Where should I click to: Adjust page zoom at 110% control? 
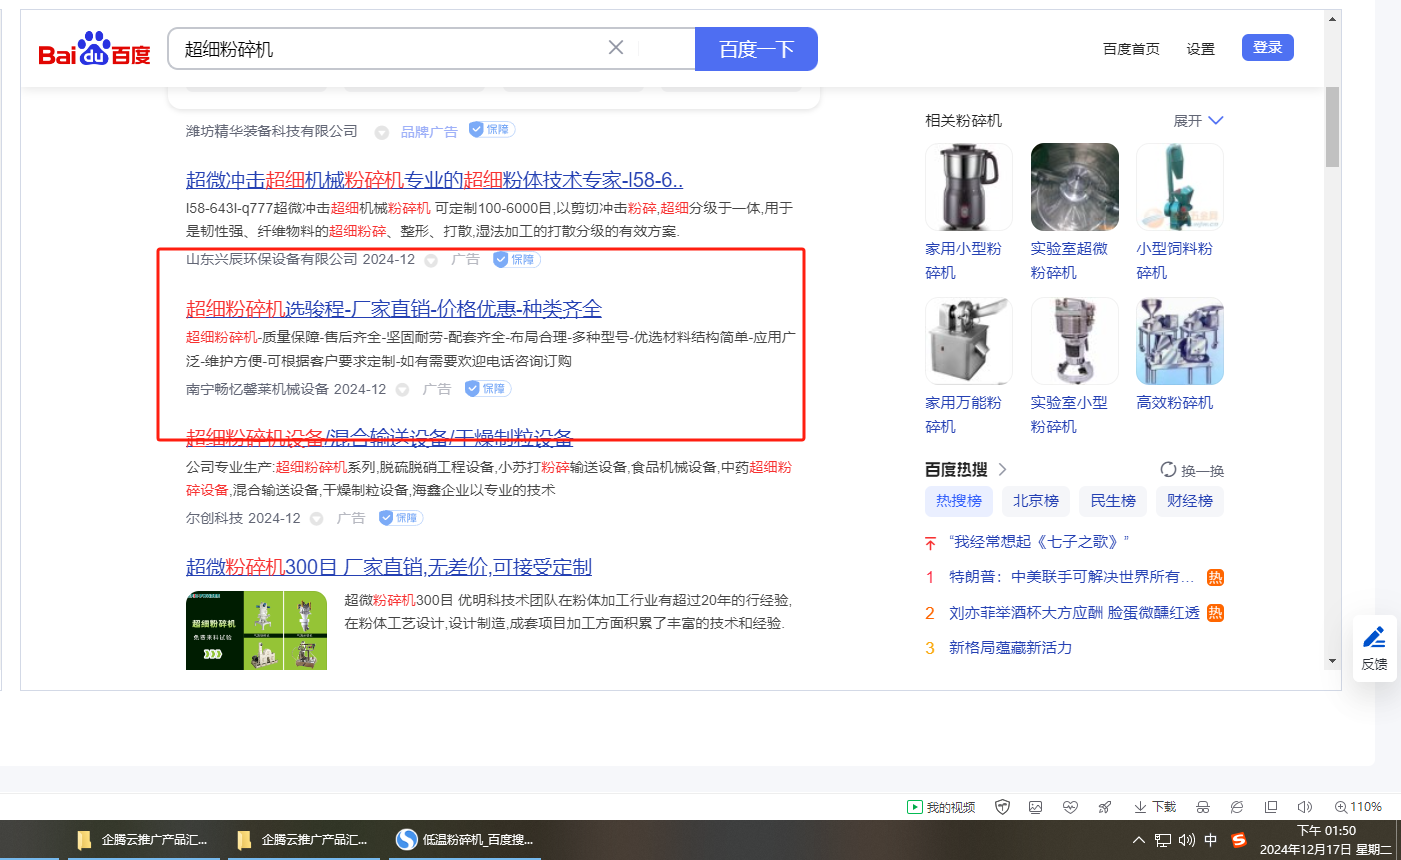[x=1358, y=807]
